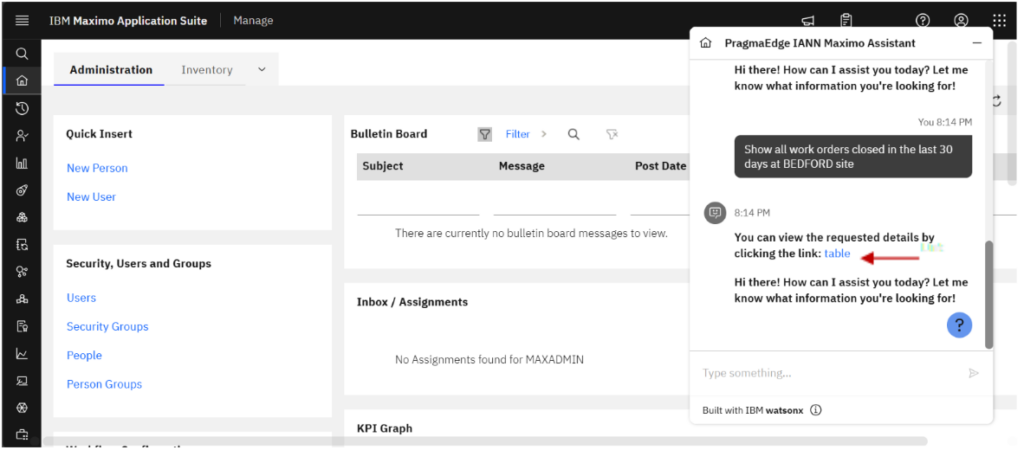
Task: Open the history clock icon in sidebar
Action: tap(22, 108)
